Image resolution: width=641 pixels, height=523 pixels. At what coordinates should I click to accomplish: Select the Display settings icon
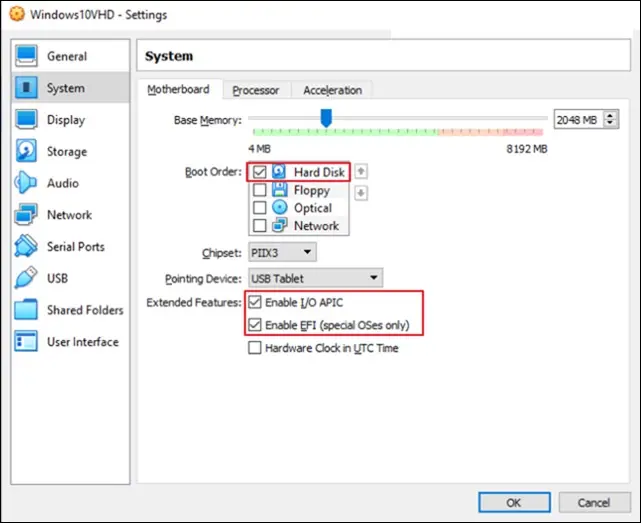point(26,120)
